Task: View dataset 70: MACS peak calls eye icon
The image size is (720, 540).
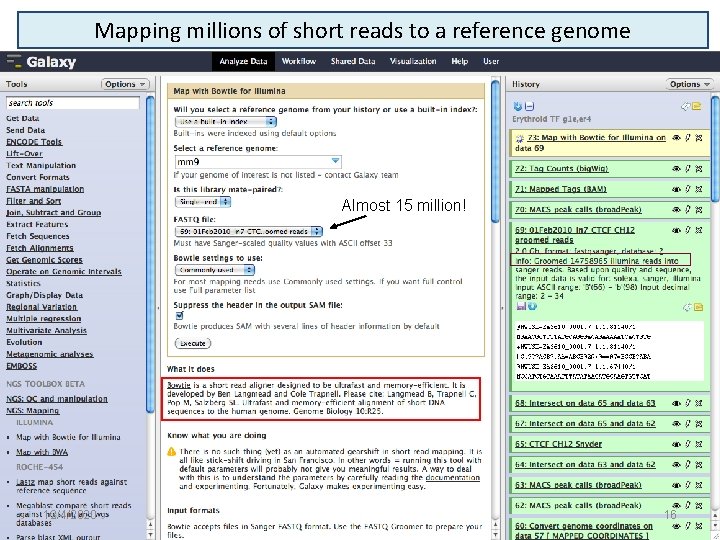Action: (x=676, y=210)
